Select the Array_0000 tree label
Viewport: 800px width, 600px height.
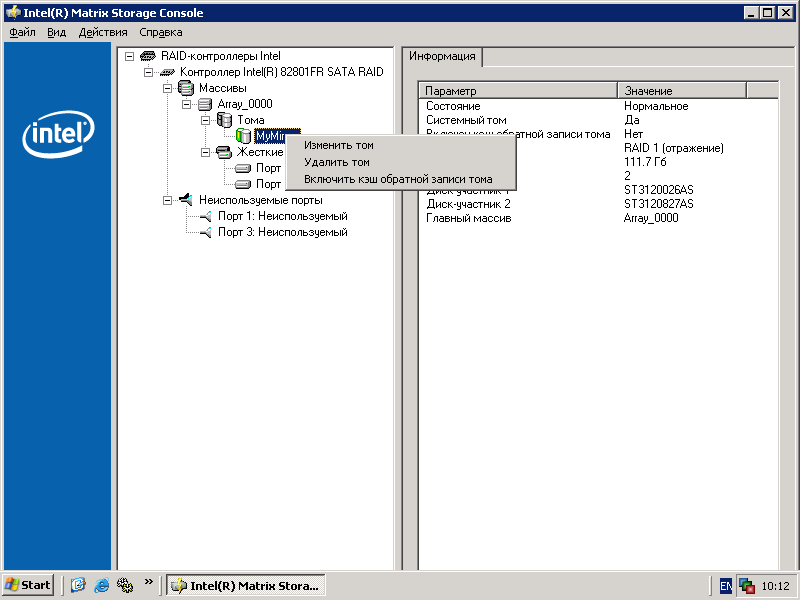245,104
